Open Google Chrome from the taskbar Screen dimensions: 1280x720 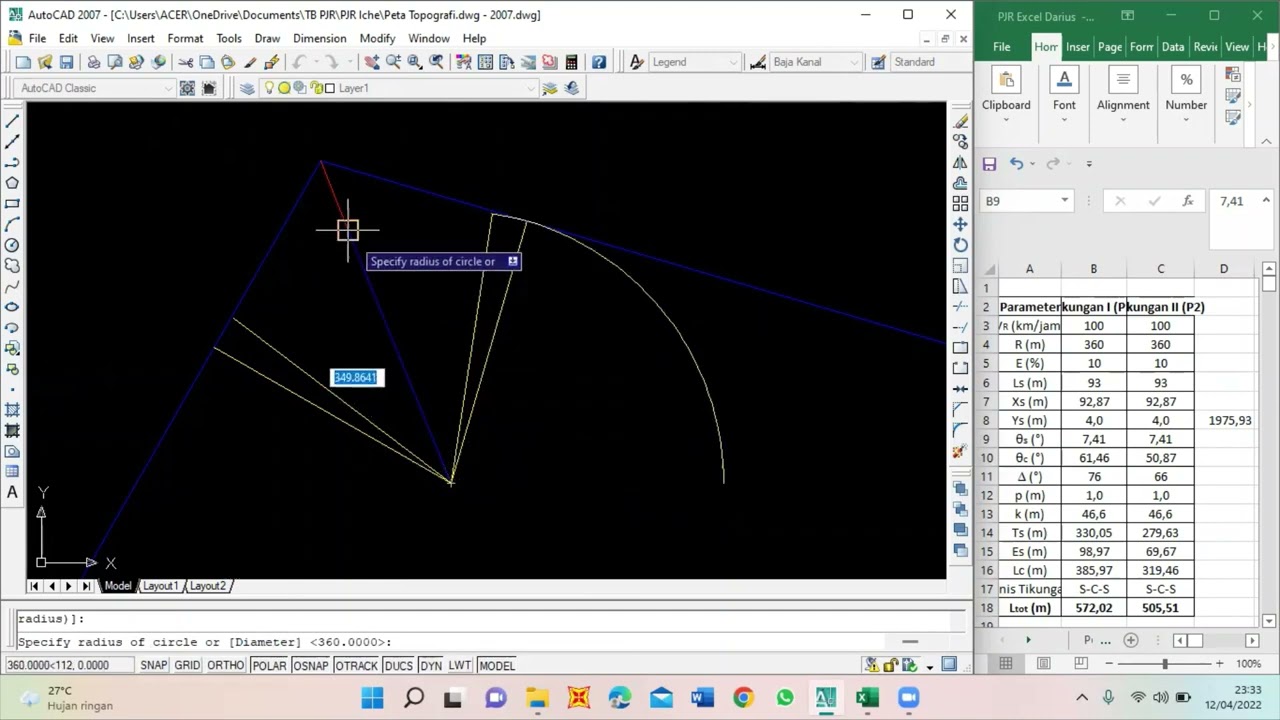tap(743, 697)
